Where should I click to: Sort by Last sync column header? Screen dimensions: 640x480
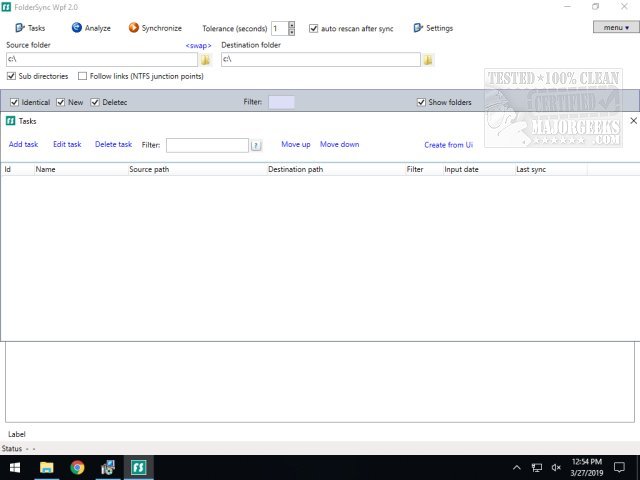[x=551, y=169]
